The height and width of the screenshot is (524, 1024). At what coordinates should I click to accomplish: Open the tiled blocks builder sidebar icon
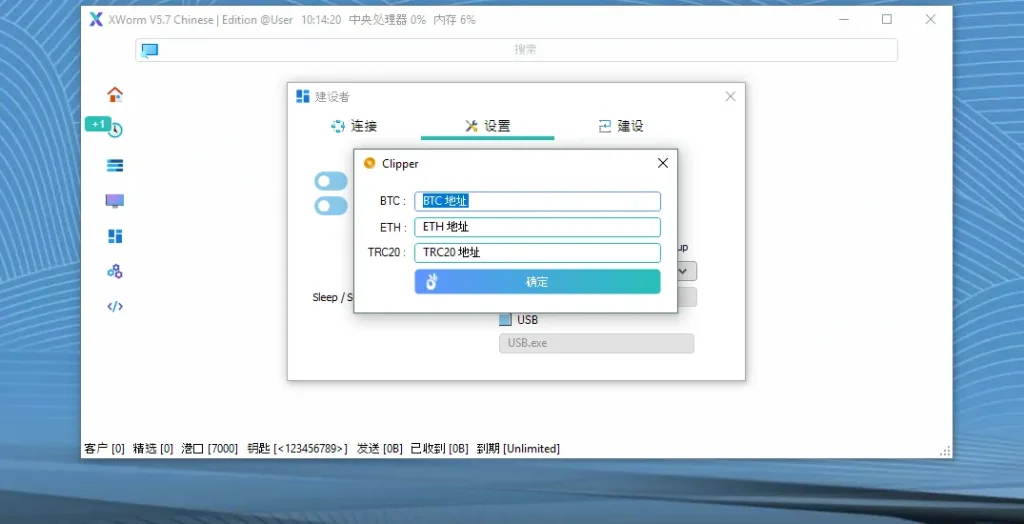[x=115, y=236]
